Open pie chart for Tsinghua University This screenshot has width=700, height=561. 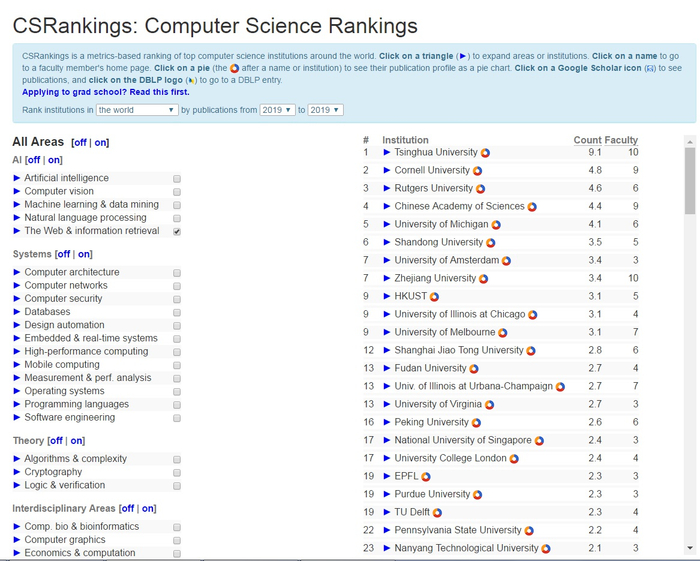click(x=485, y=153)
